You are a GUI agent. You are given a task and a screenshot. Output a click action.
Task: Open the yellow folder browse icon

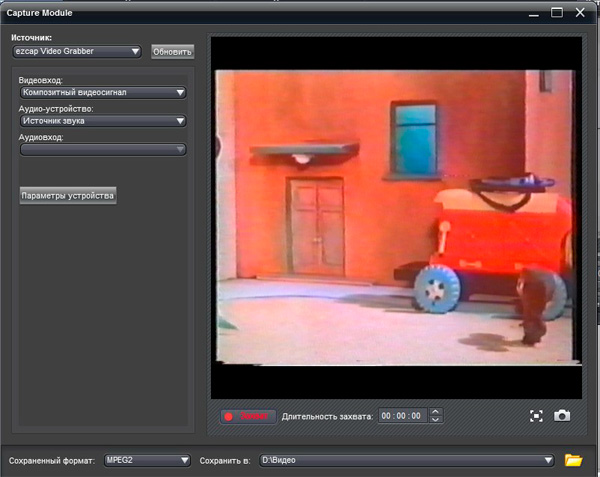(x=573, y=460)
